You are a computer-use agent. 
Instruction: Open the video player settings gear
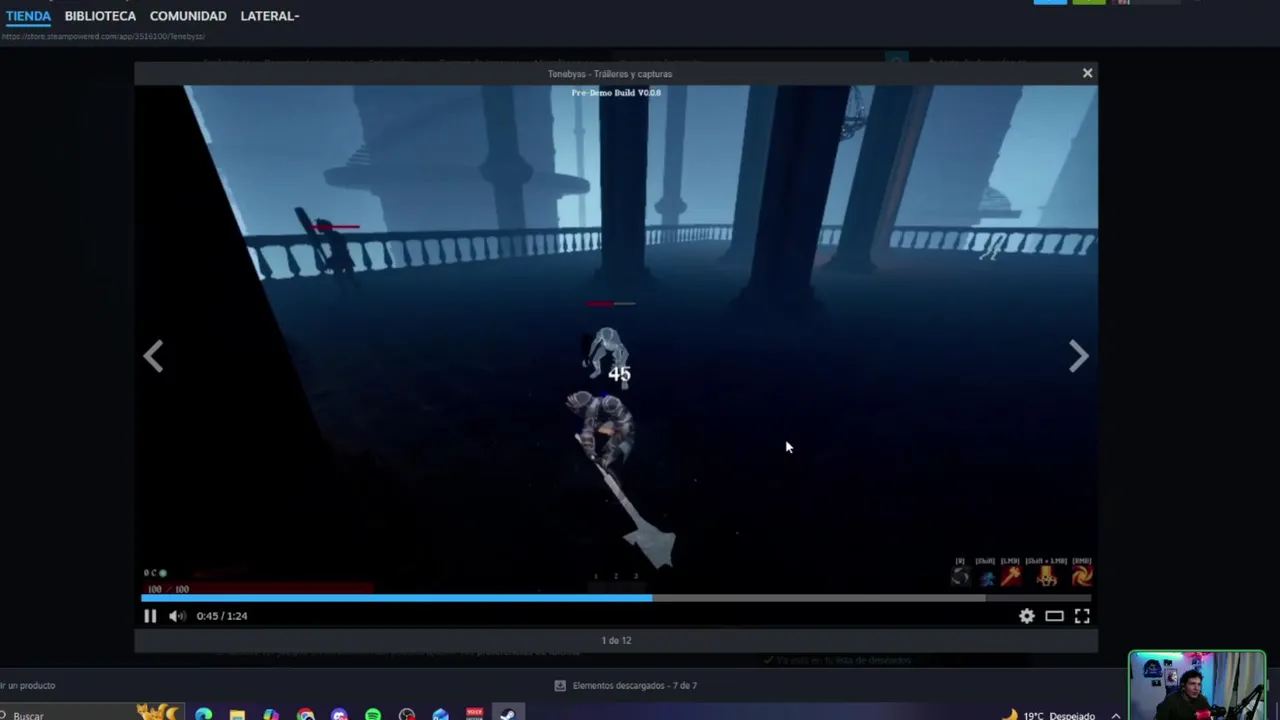(1027, 616)
